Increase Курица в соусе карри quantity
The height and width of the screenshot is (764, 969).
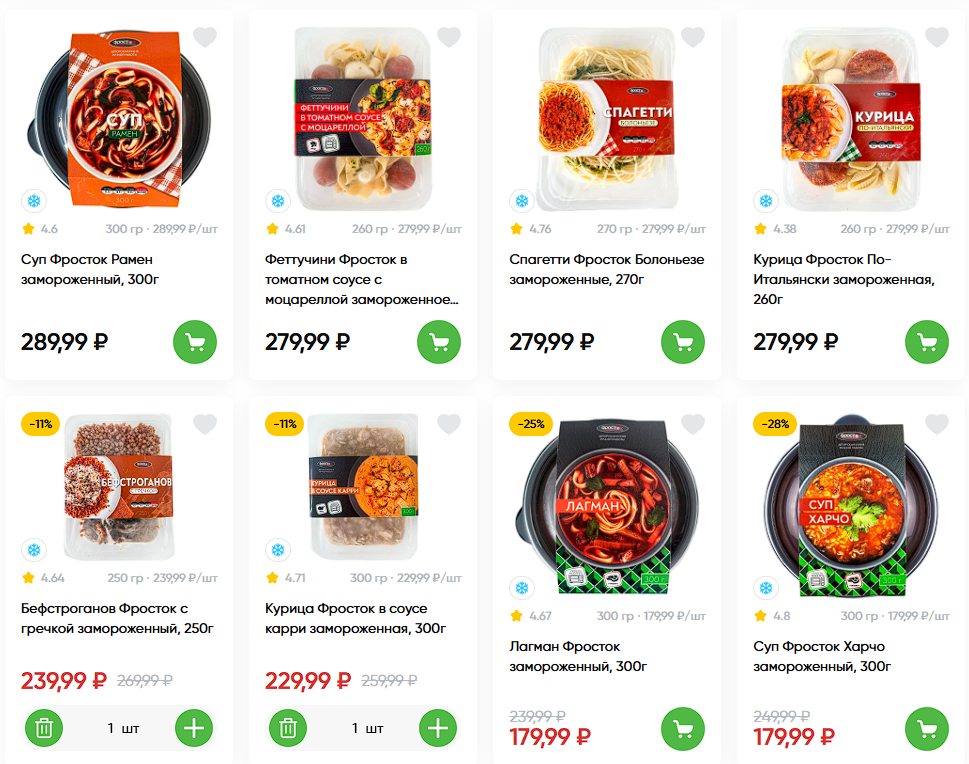(x=439, y=728)
